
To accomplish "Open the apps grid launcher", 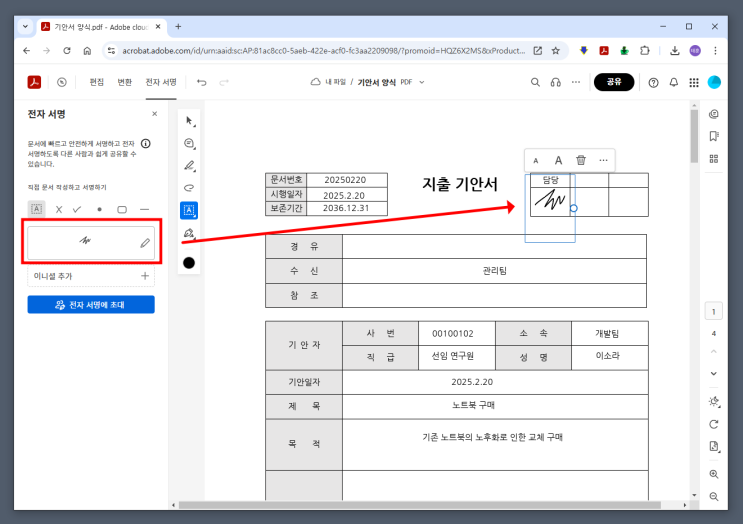I will pyautogui.click(x=694, y=82).
